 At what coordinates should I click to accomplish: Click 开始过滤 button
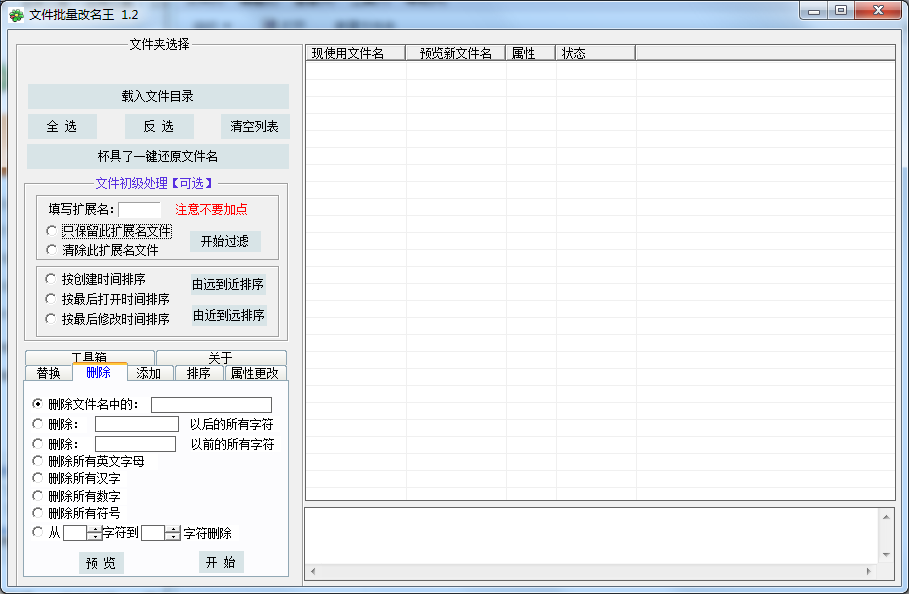pos(225,241)
